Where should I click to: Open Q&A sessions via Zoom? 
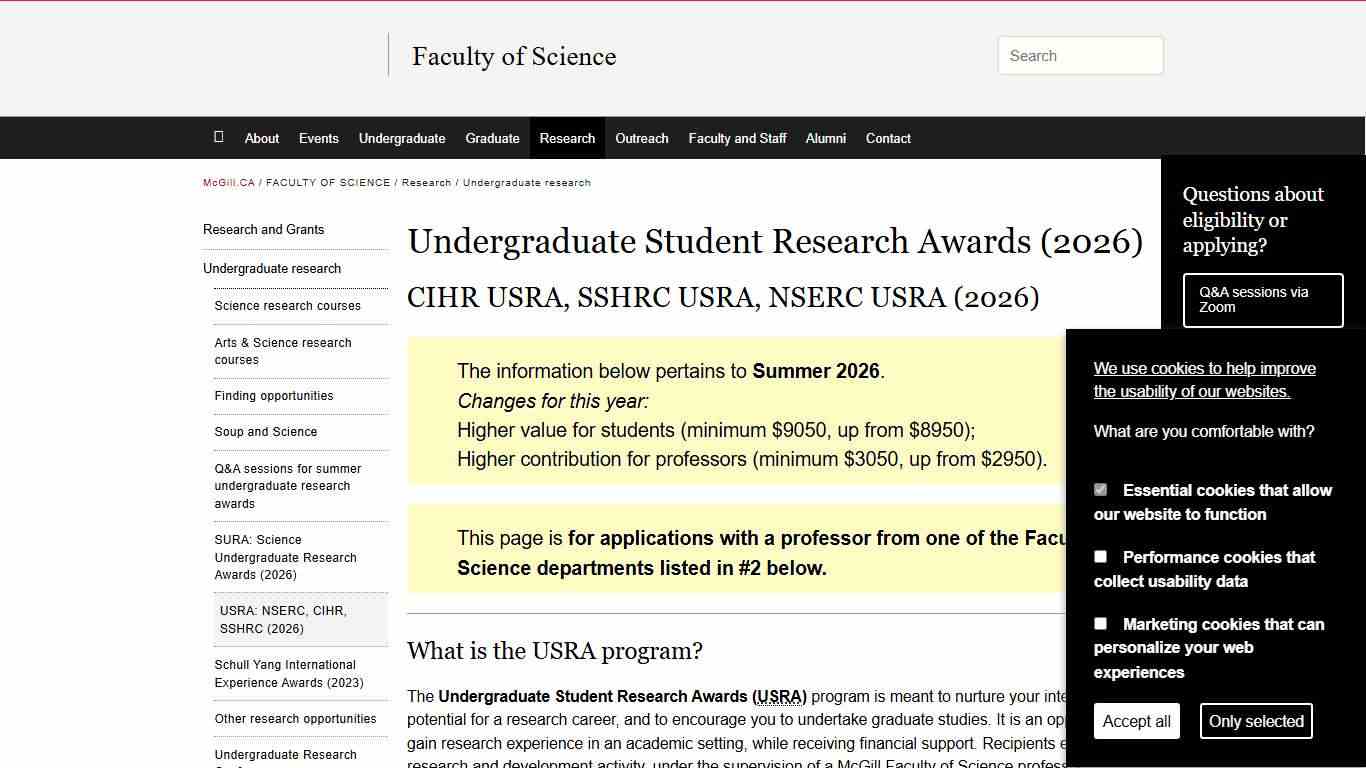tap(1263, 300)
